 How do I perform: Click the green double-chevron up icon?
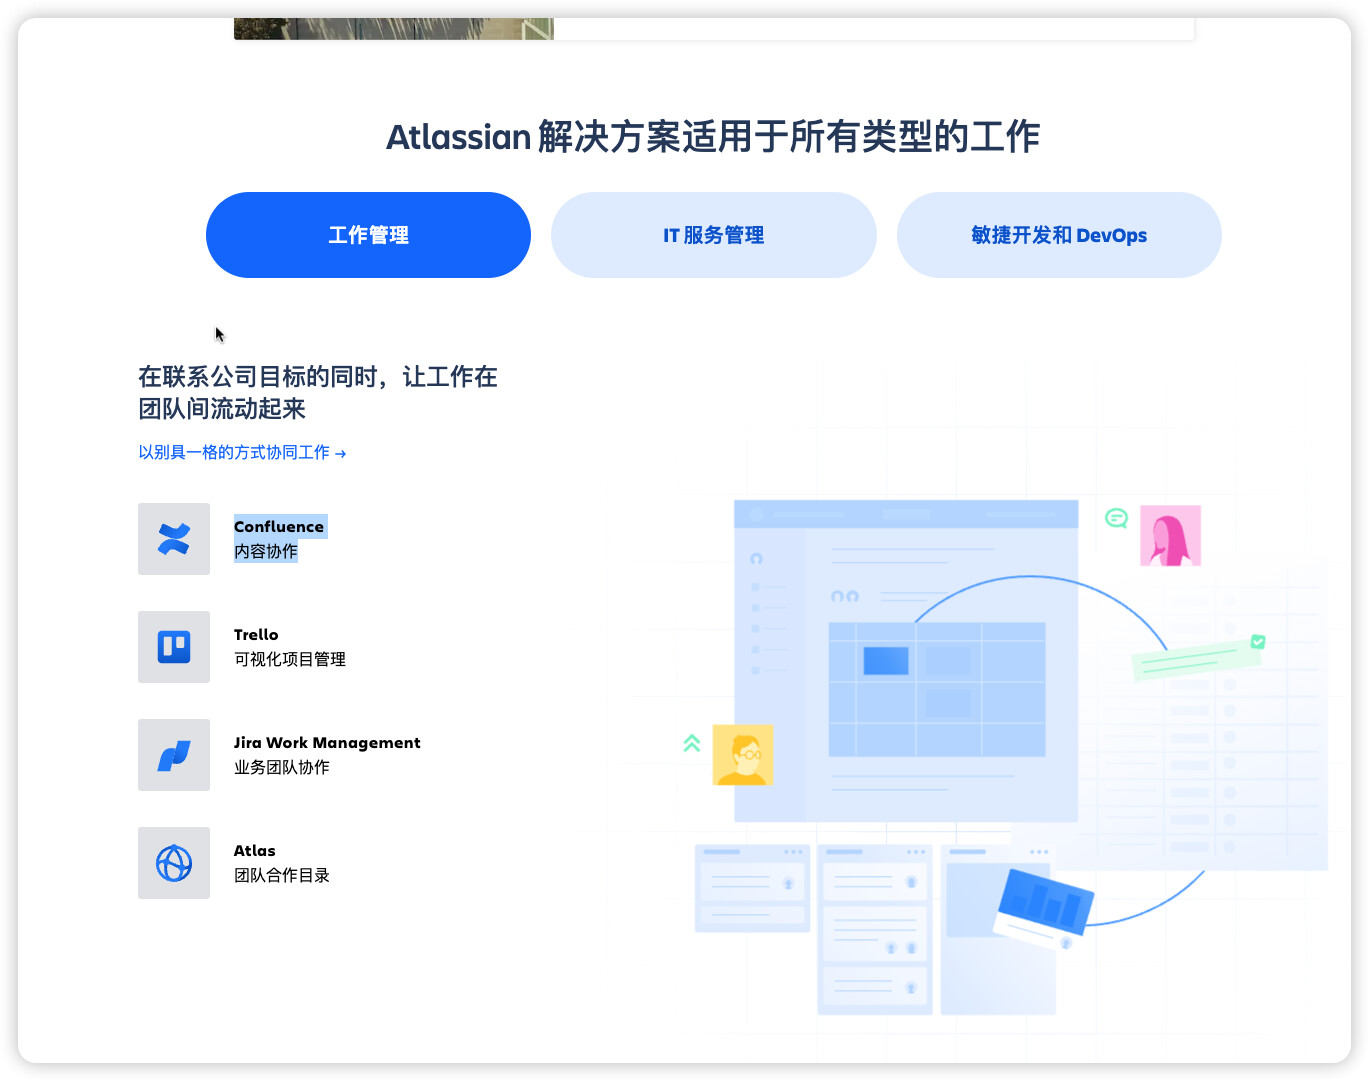click(692, 743)
